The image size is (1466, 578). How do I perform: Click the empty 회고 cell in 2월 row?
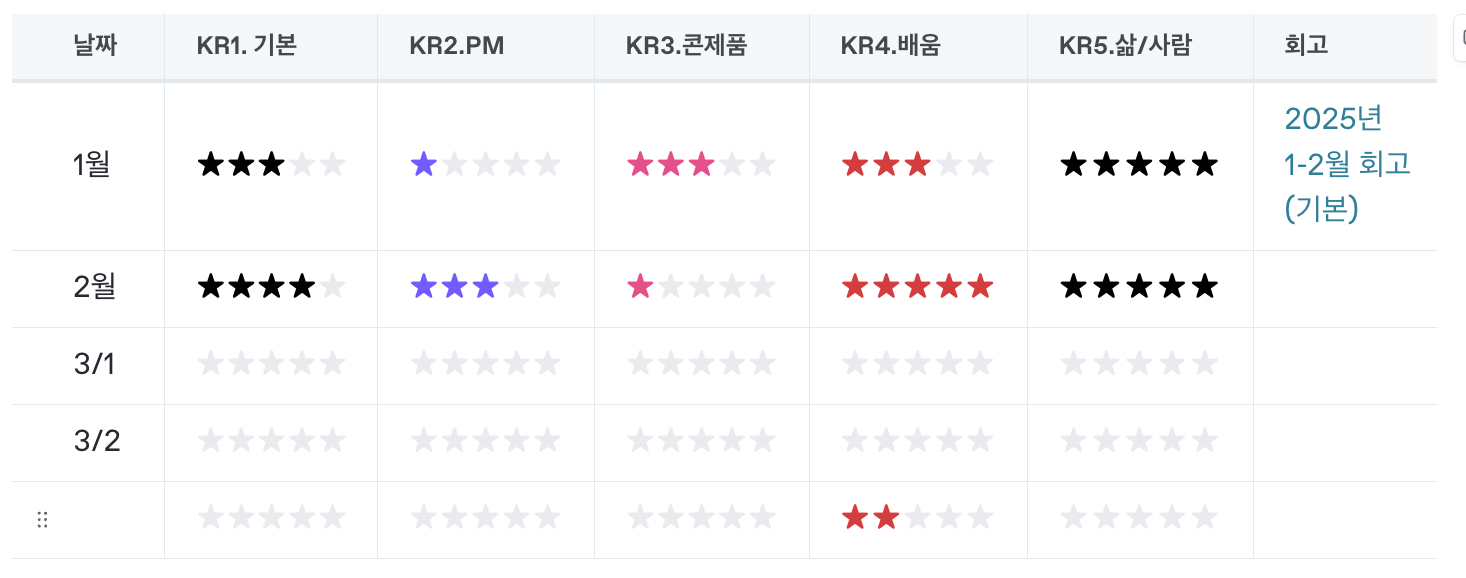click(1345, 288)
